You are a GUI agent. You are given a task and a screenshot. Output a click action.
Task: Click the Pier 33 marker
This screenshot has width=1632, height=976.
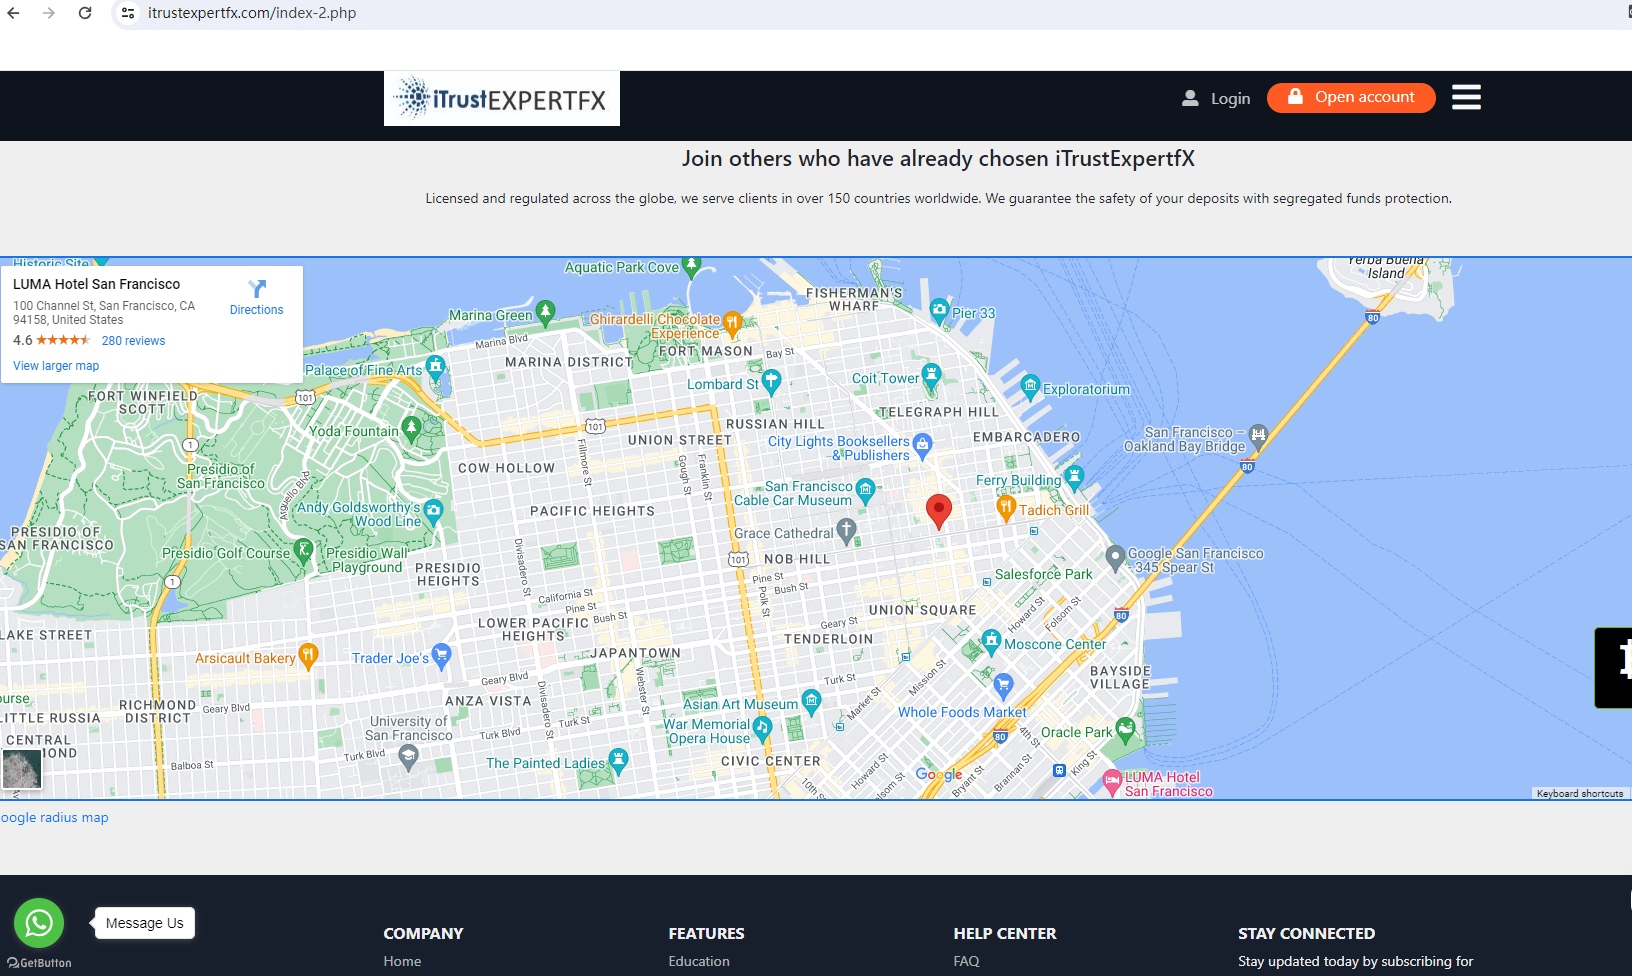click(939, 310)
